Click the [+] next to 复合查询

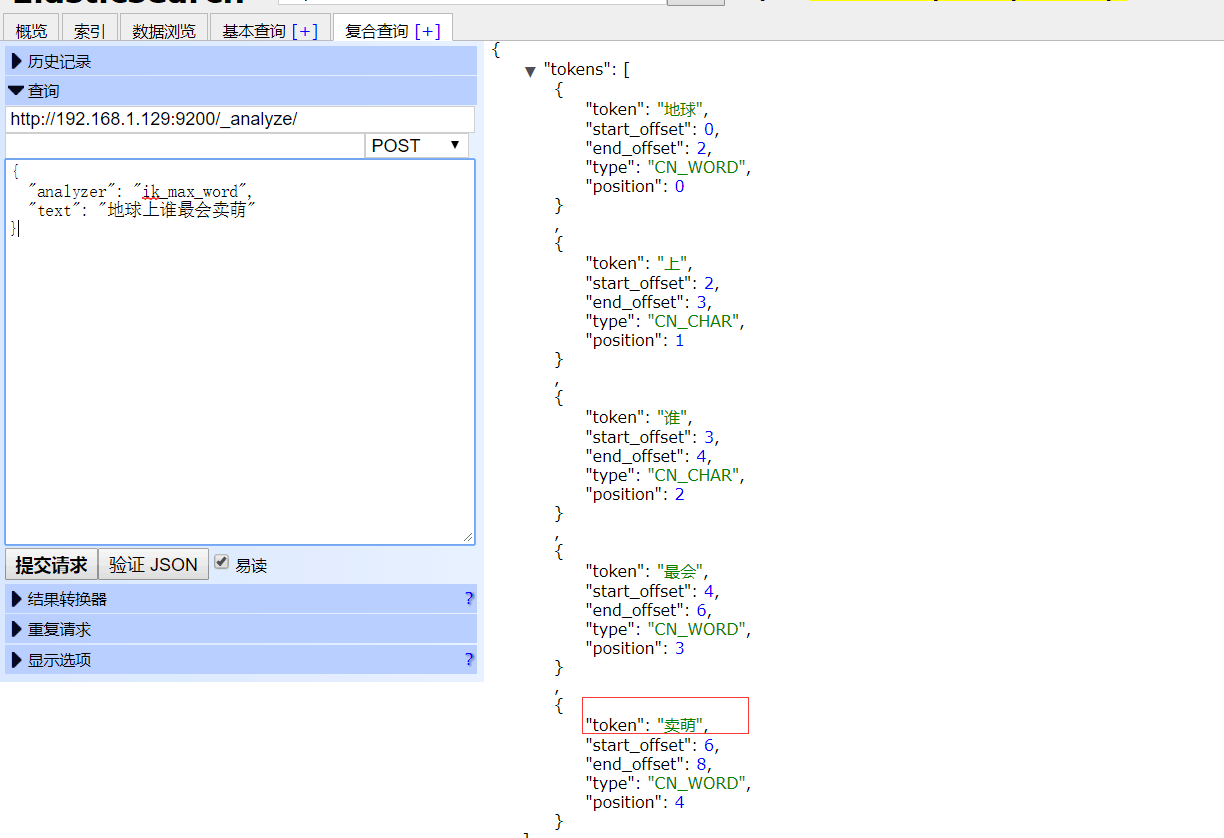(x=427, y=31)
